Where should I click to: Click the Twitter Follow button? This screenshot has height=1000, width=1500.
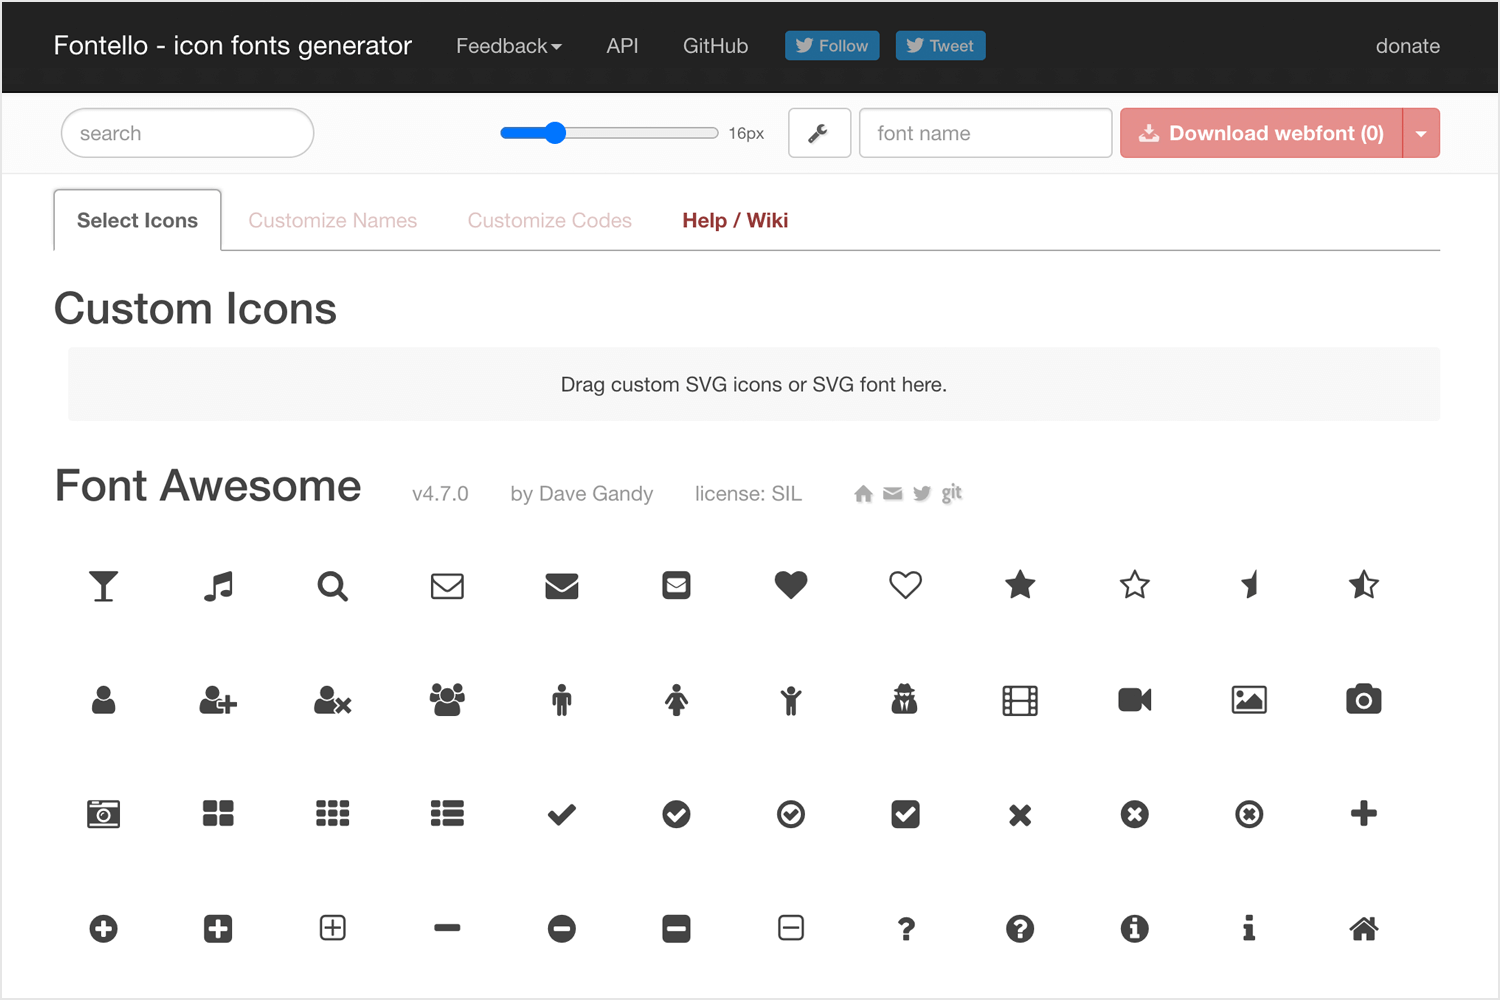[x=832, y=46]
